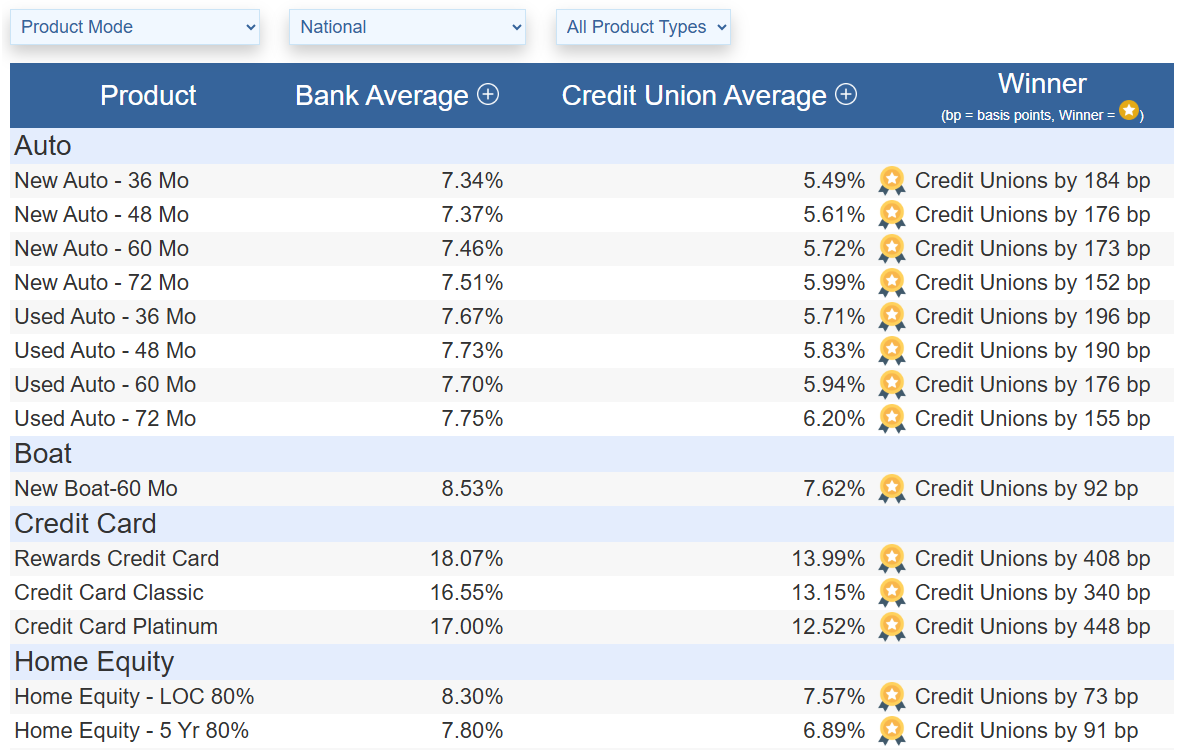Click winner medal icon for Home Equity - LOC 80%
The width and height of the screenshot is (1177, 750).
coord(891,697)
